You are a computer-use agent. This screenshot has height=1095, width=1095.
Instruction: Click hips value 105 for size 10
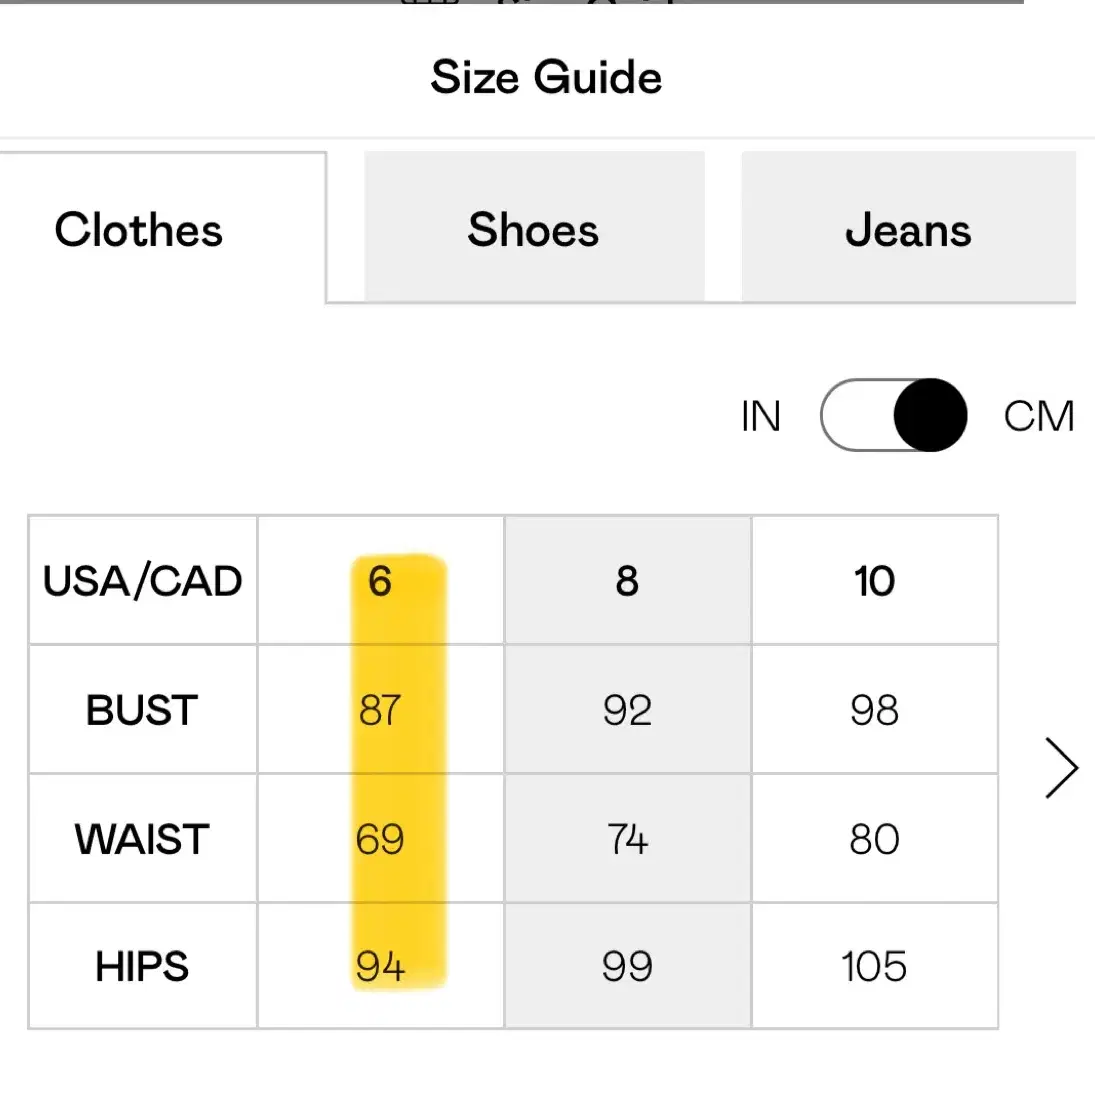(874, 967)
